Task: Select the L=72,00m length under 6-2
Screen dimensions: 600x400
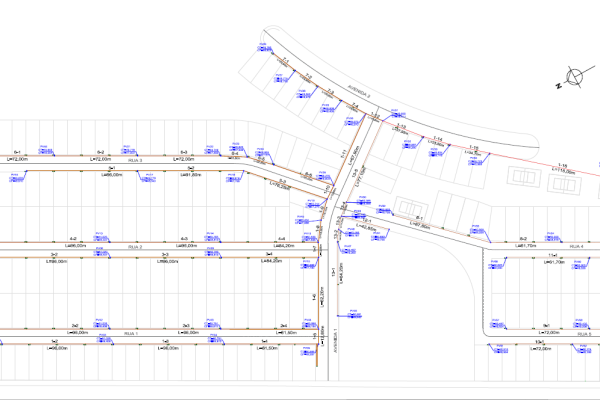Action: pos(100,159)
